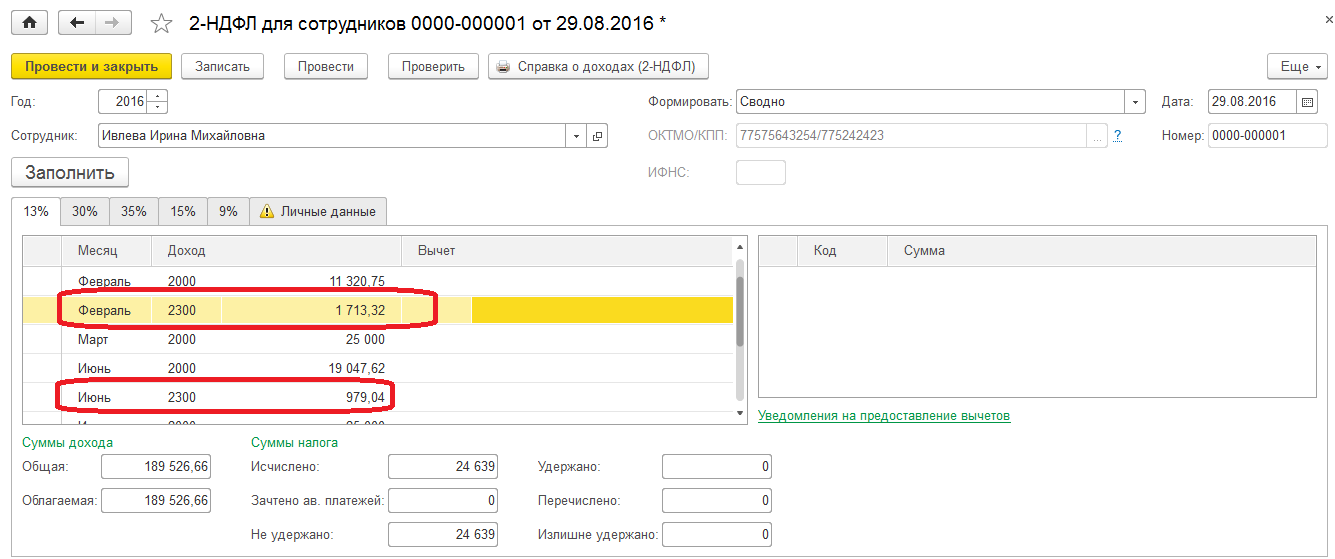Print Справка о доходах (2-НДФЛ)
Viewport: 1335px width, 559px height.
[x=598, y=67]
